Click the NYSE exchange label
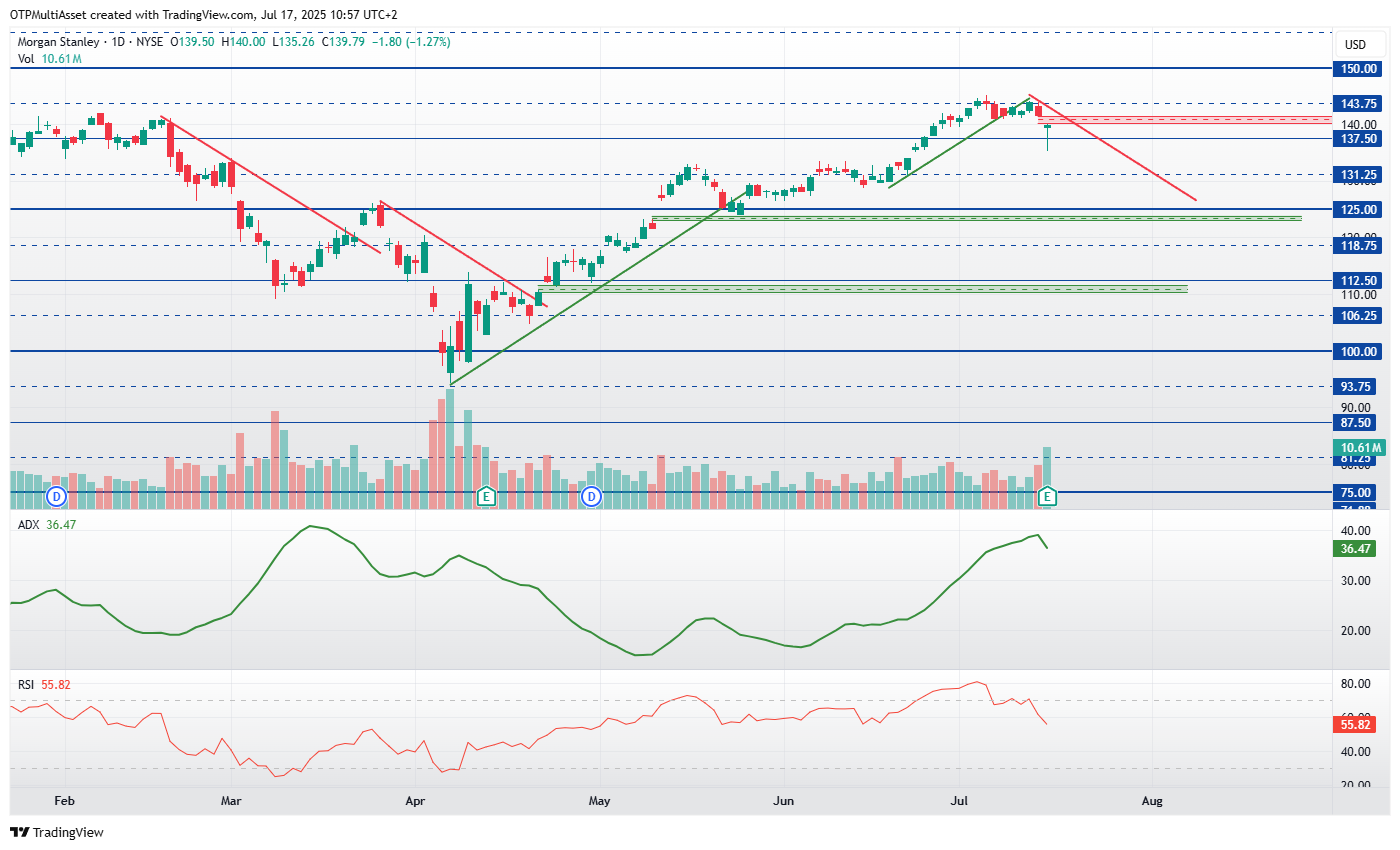 coord(148,42)
